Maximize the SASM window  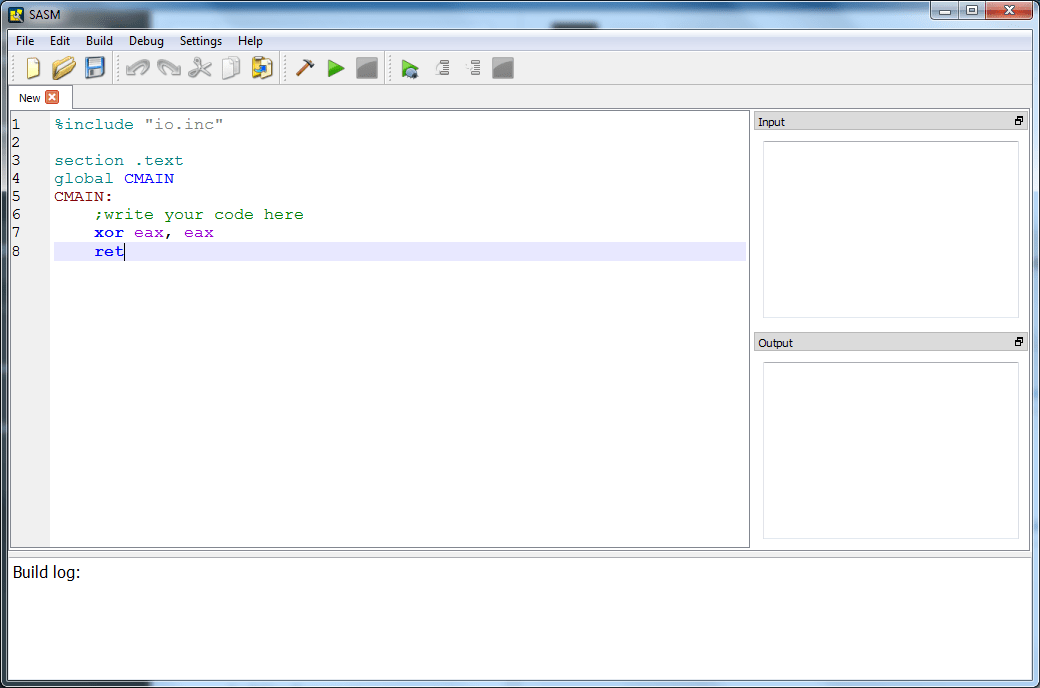pos(972,11)
